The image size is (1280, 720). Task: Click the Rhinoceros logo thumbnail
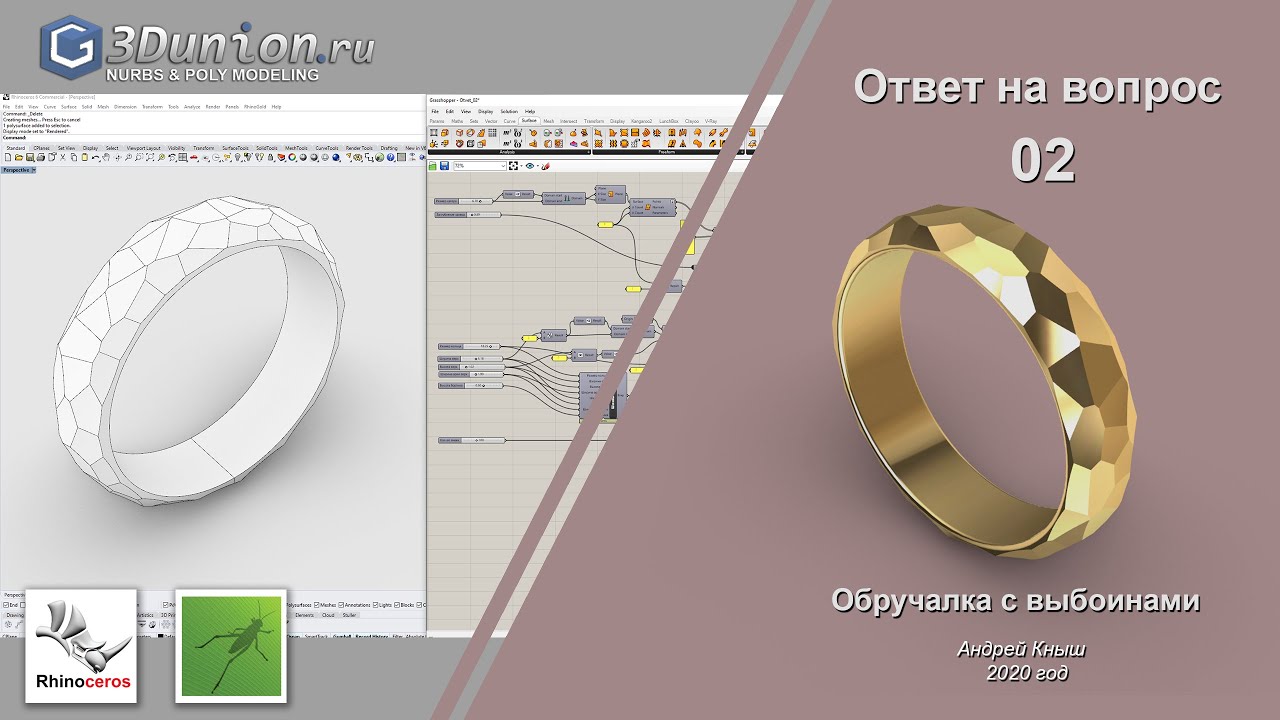pyautogui.click(x=81, y=646)
